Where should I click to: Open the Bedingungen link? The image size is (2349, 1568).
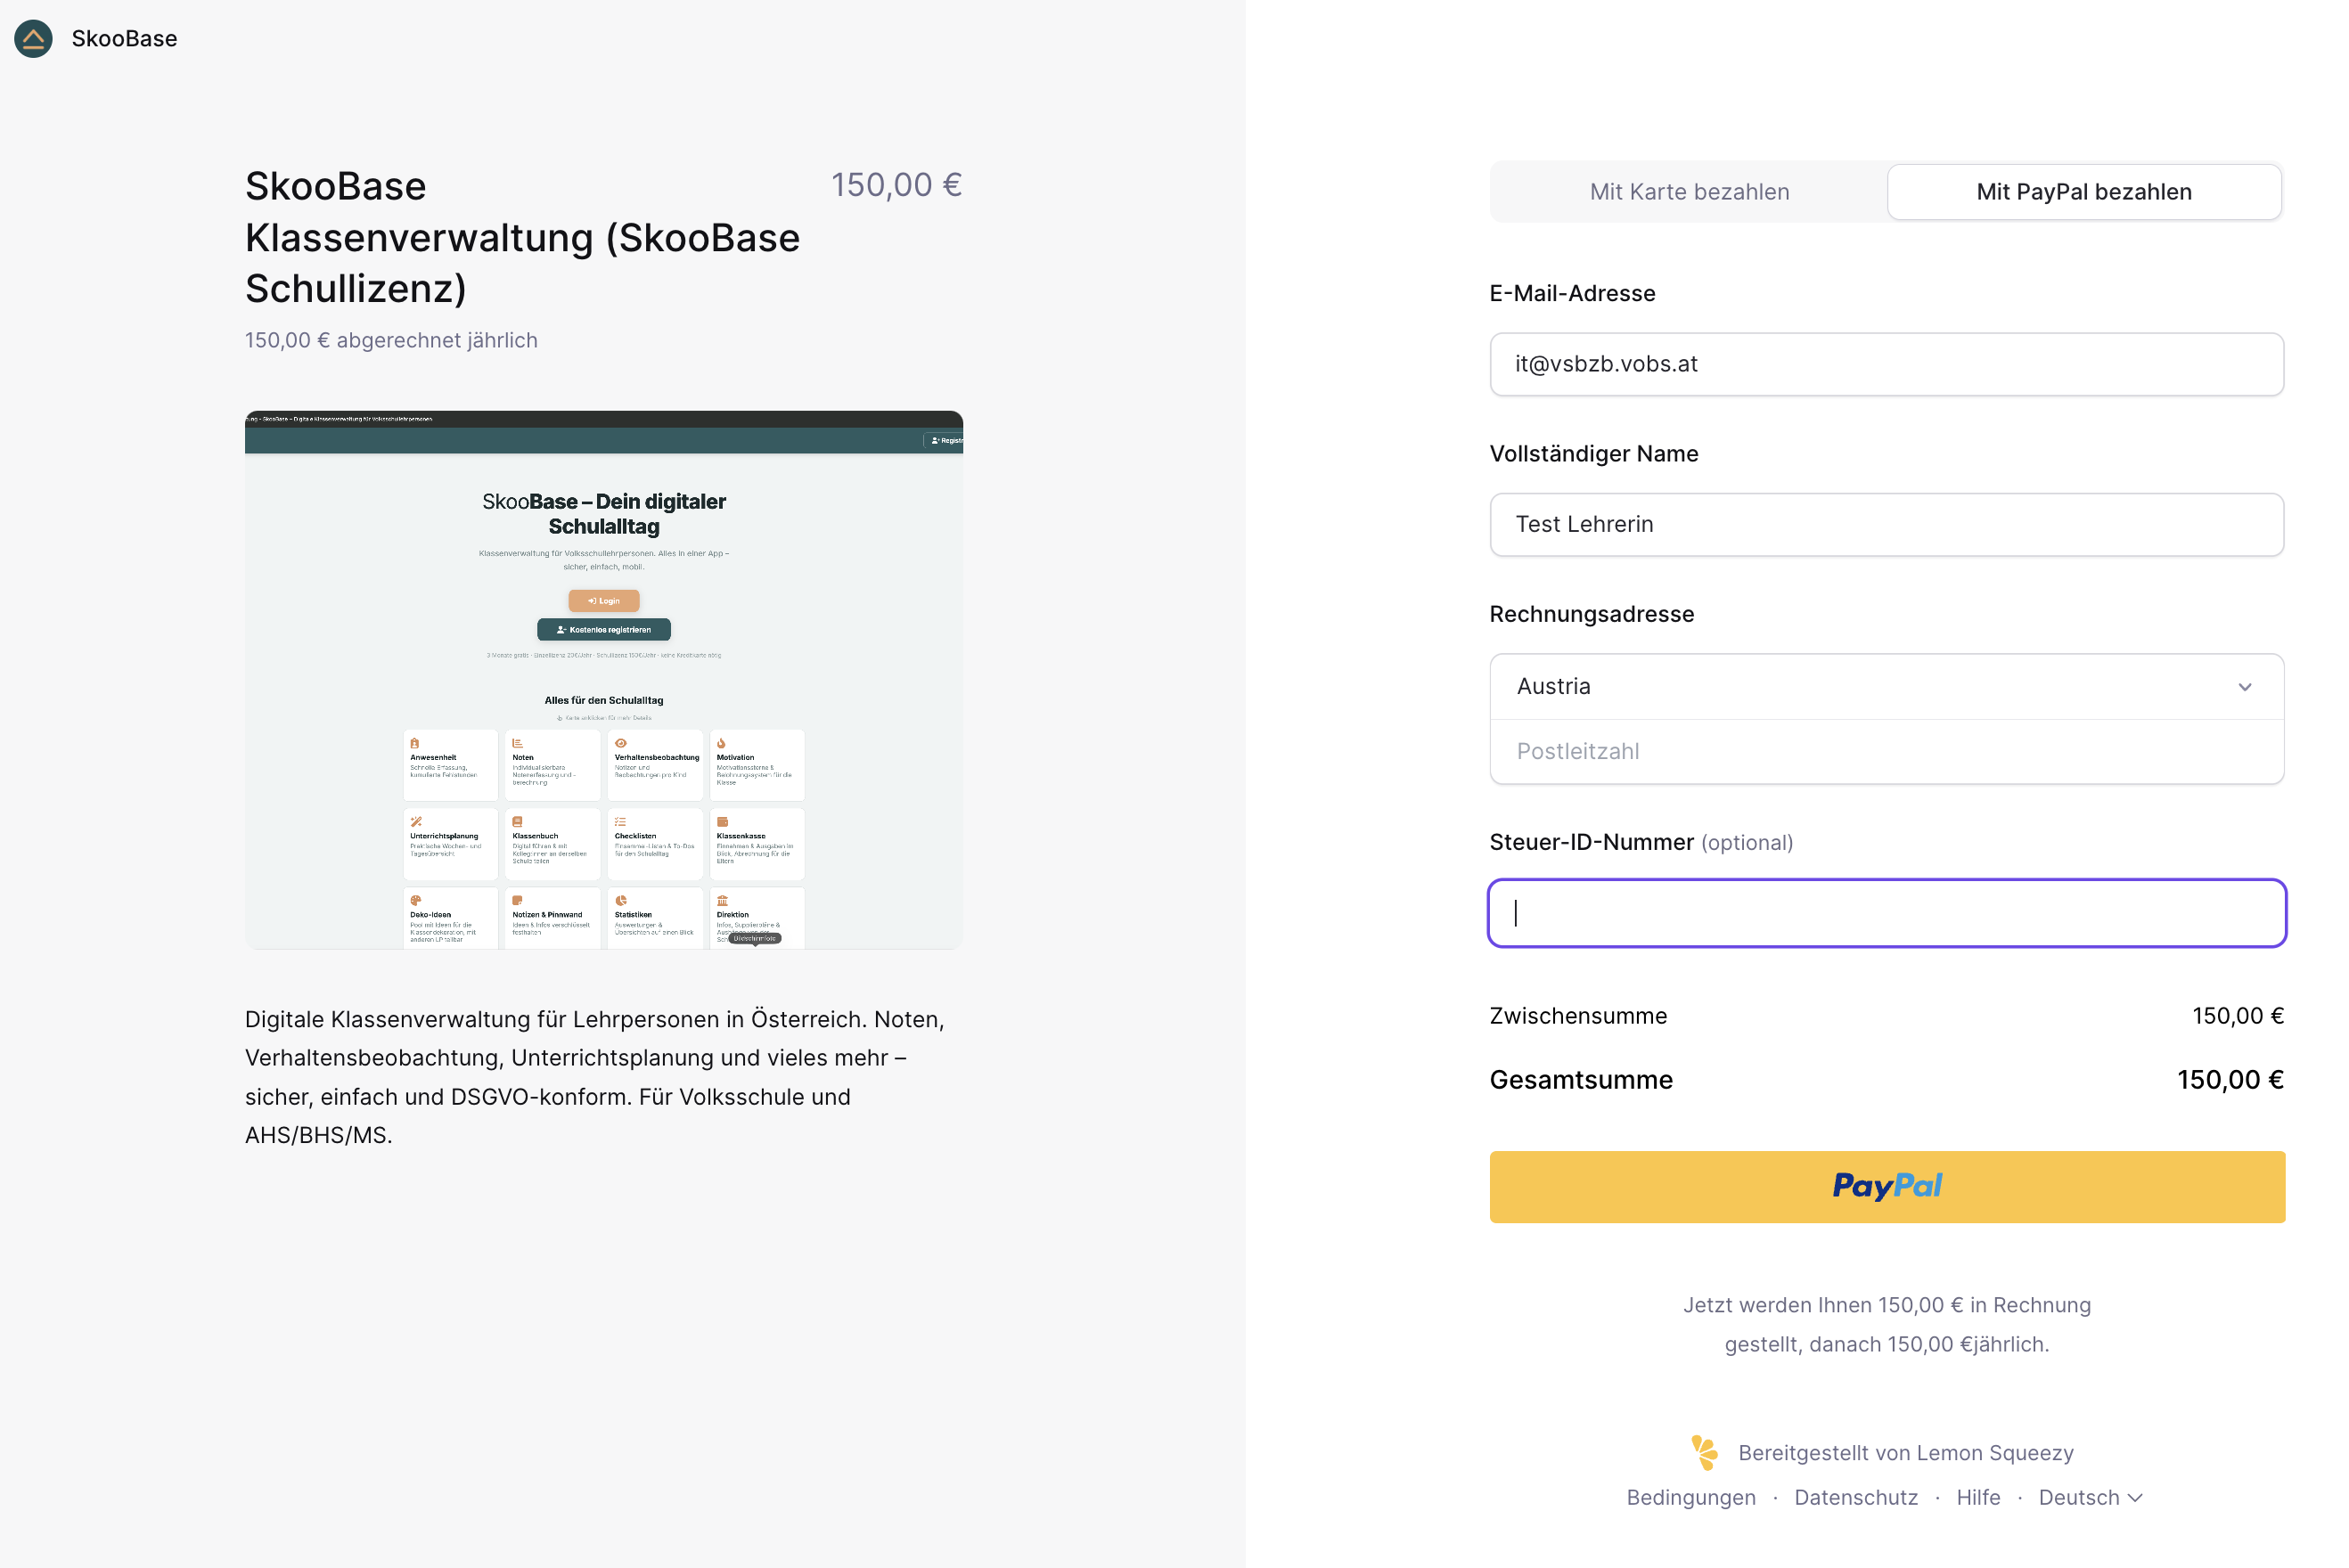1690,1497
